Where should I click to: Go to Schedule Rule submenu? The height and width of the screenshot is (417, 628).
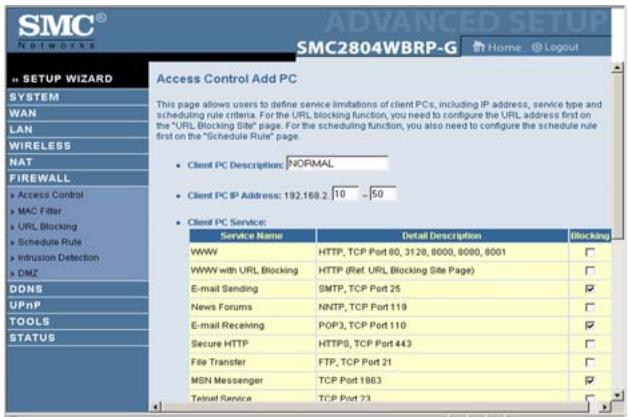[x=49, y=242]
